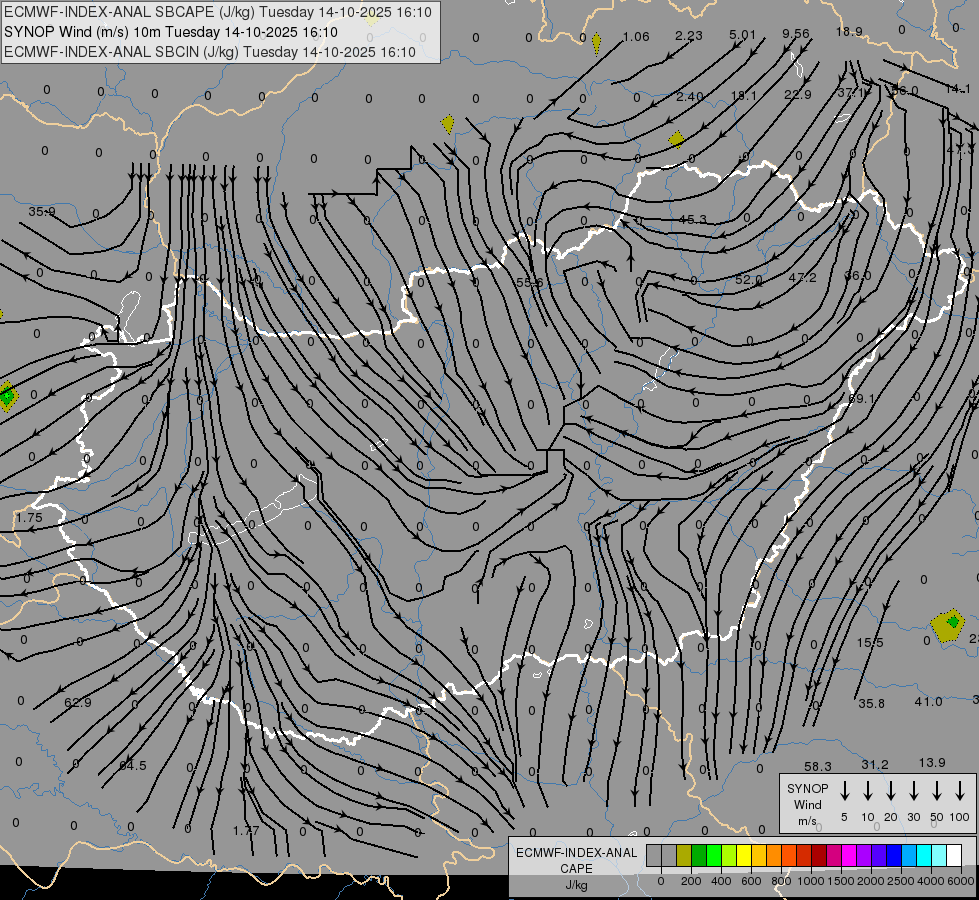Screen dimensions: 979x900
Task: Click the 2.40 CAPE value on map
Action: pyautogui.click(x=689, y=97)
